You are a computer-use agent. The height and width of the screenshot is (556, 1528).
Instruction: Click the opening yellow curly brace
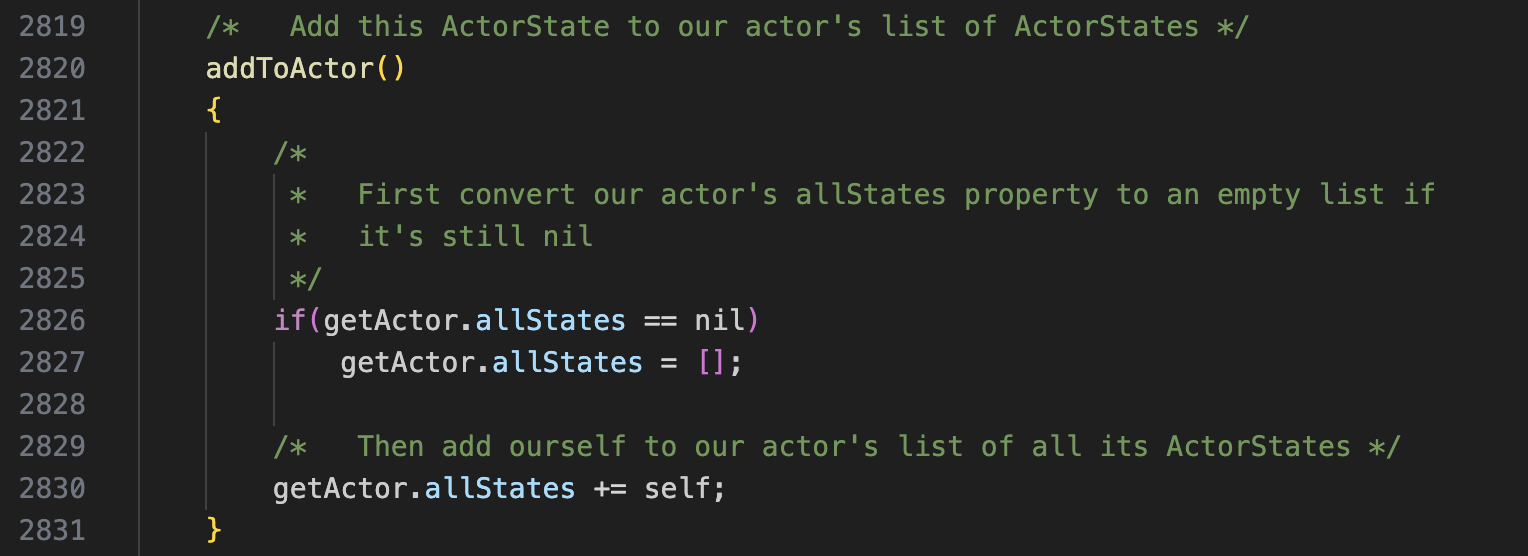pyautogui.click(x=213, y=111)
